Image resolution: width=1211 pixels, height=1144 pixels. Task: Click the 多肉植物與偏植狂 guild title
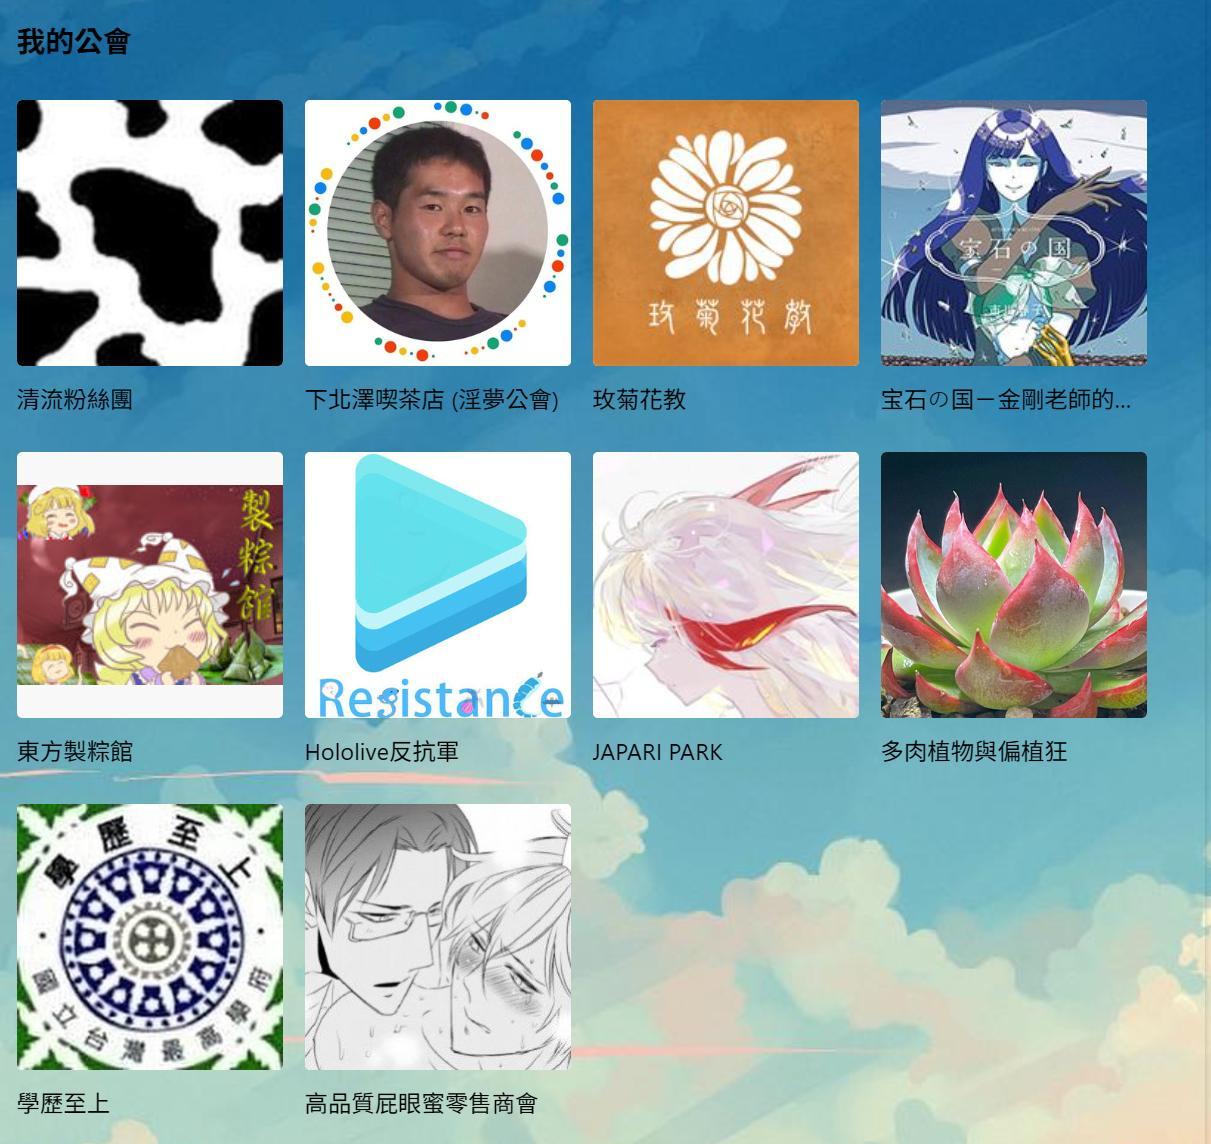click(974, 752)
